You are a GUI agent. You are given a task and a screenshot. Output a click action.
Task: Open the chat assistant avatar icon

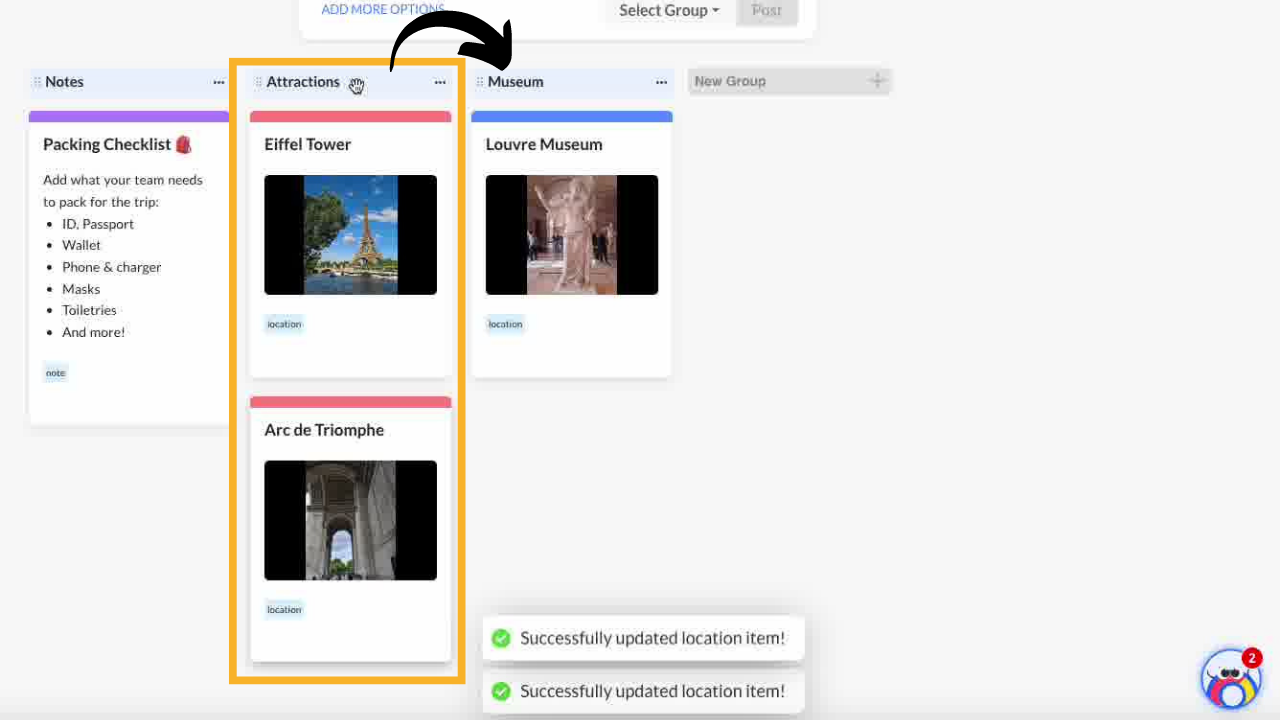(x=1230, y=679)
